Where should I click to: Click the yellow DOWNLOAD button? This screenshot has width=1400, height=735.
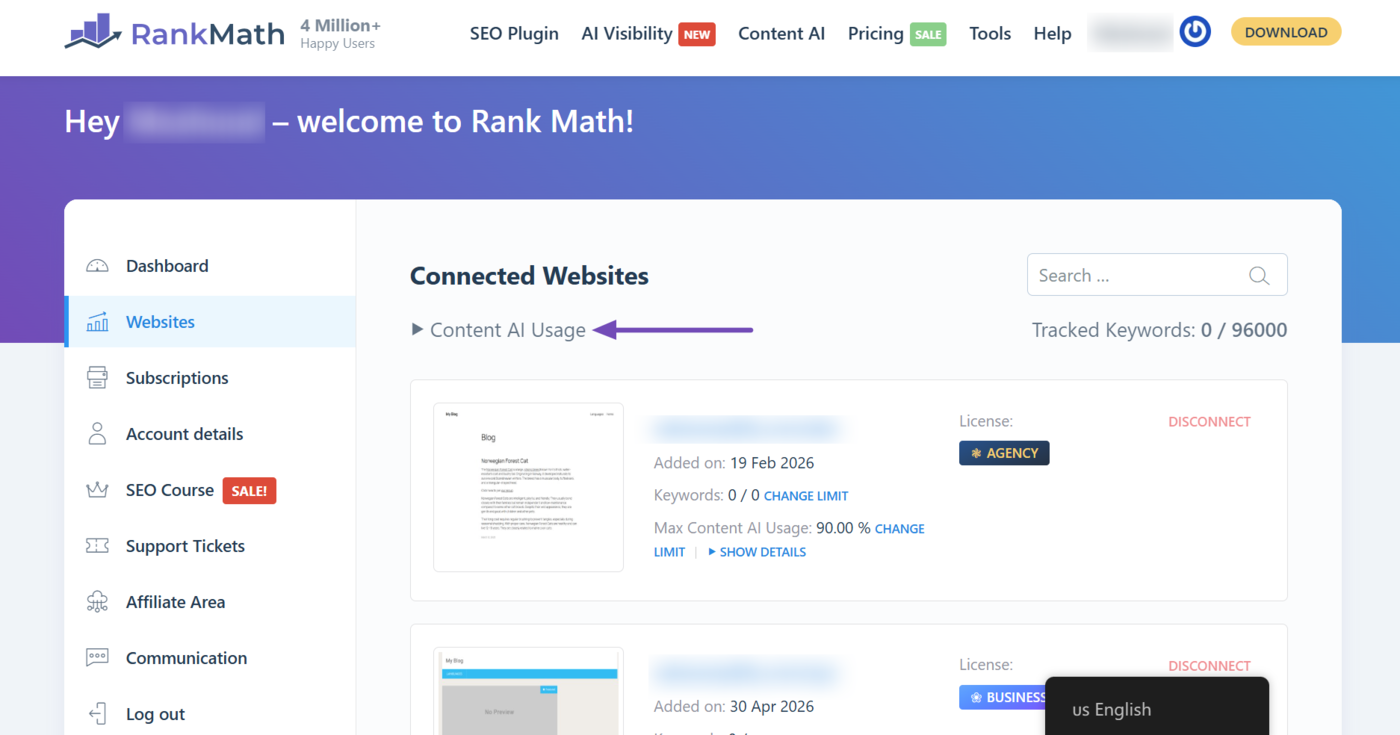pyautogui.click(x=1286, y=32)
